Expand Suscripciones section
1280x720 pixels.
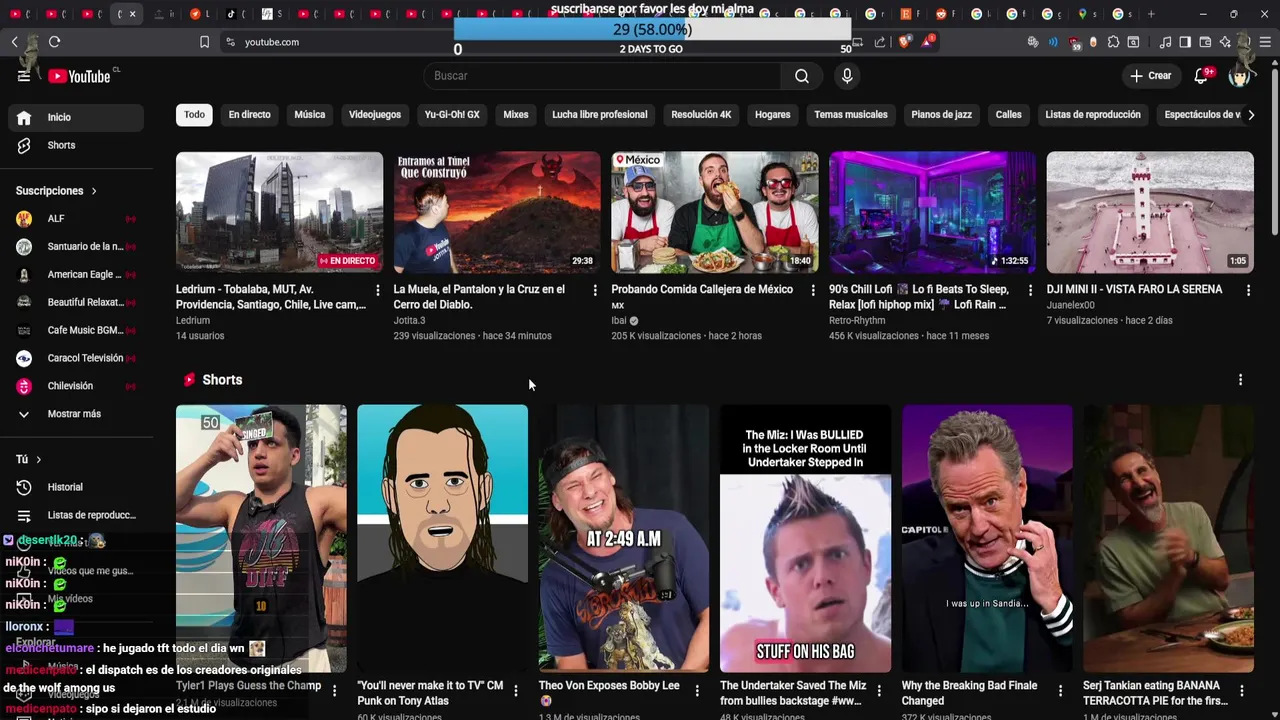57,191
